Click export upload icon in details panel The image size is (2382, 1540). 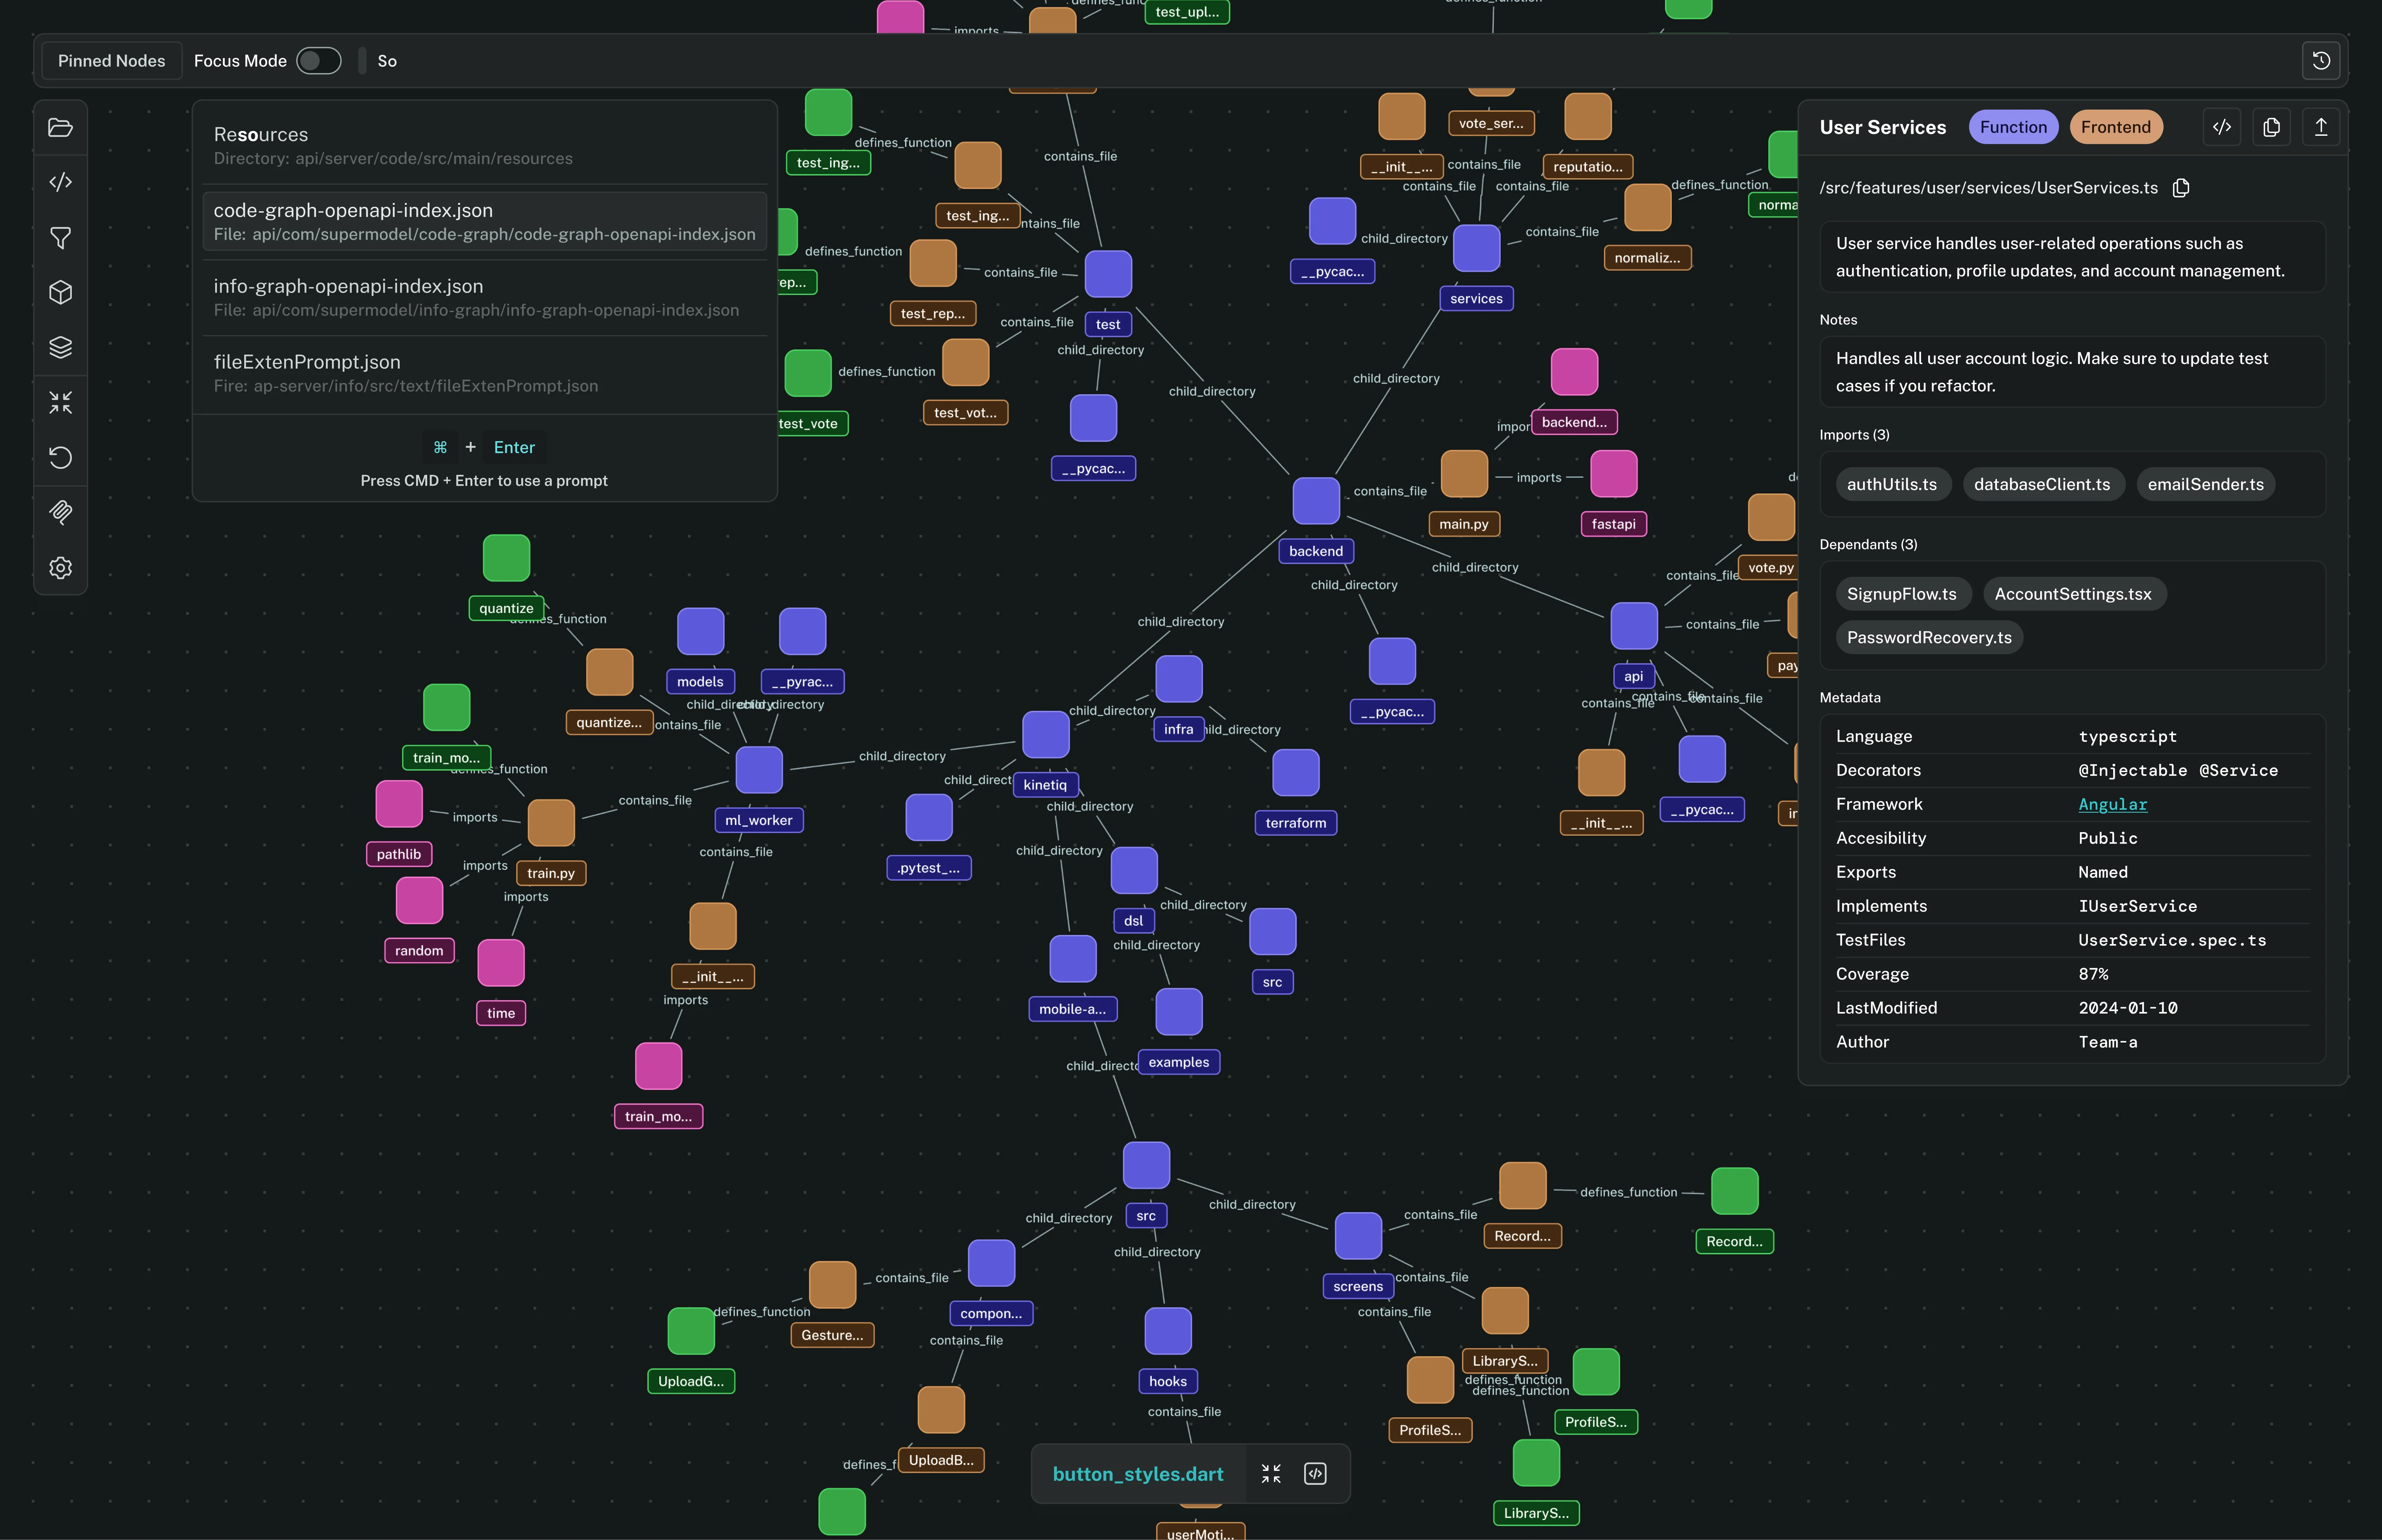tap(2321, 127)
